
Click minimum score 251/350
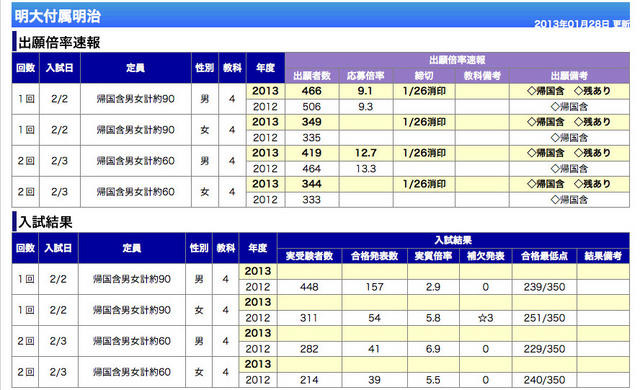544,318
